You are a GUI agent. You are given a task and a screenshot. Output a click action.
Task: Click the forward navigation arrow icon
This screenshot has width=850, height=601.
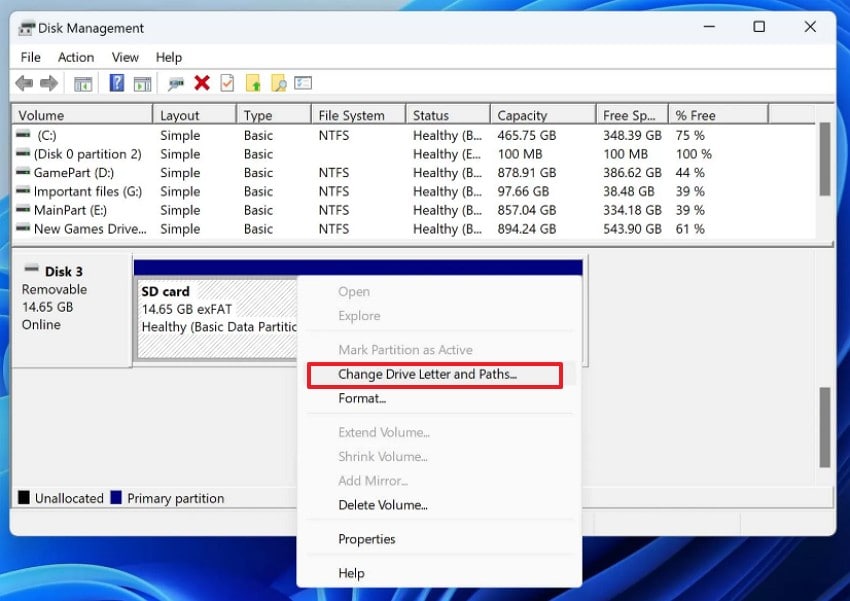point(49,83)
